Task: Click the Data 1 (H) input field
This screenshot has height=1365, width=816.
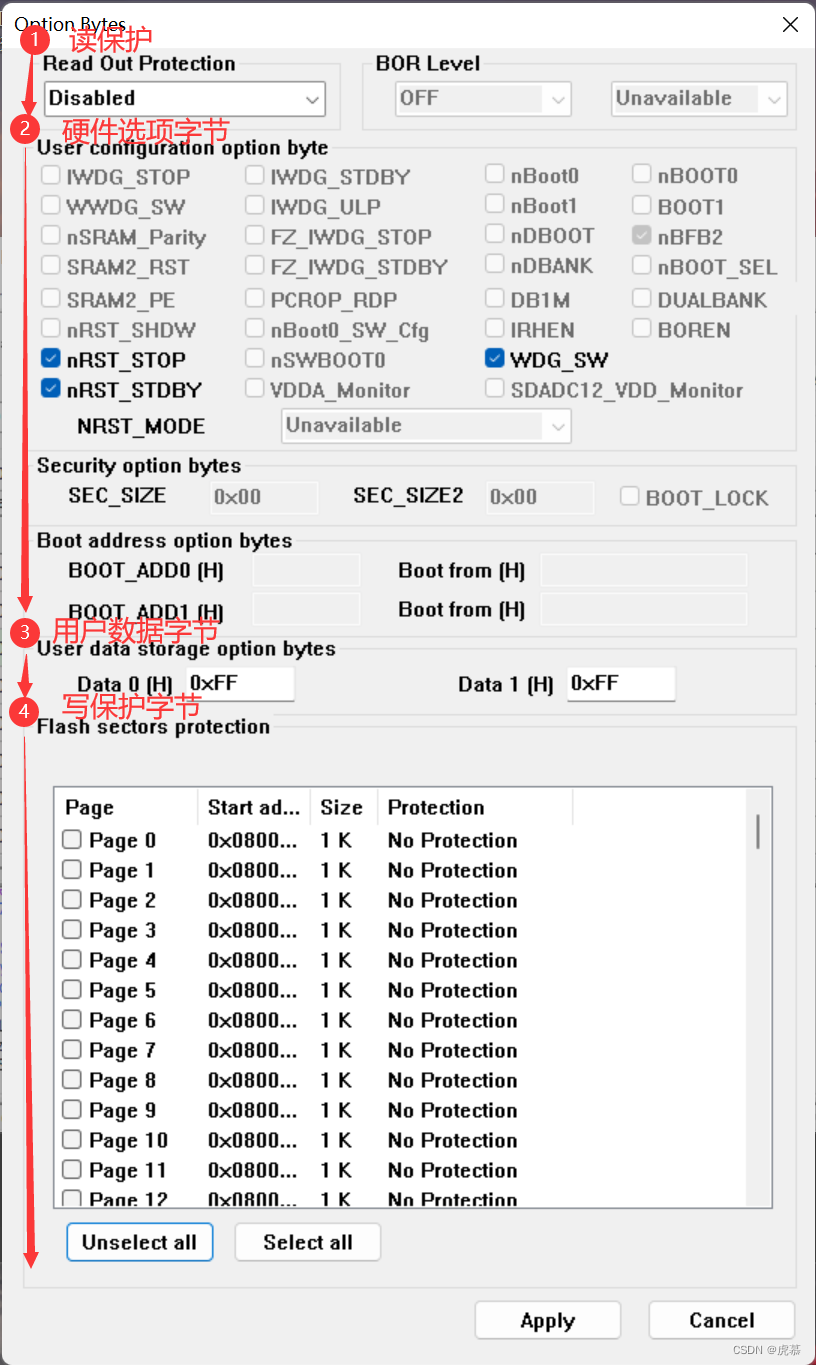Action: click(621, 683)
